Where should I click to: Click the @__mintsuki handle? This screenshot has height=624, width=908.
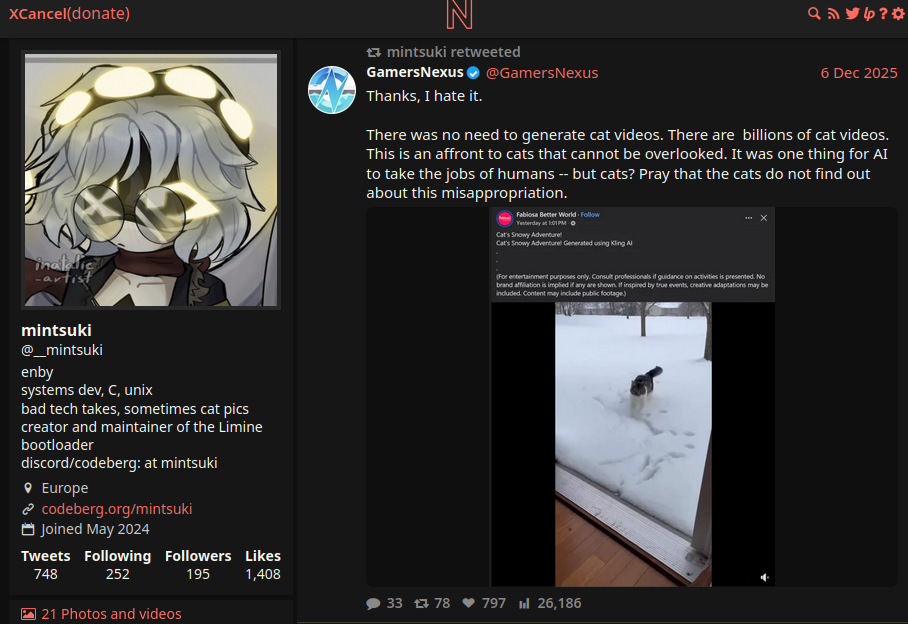pos(62,350)
